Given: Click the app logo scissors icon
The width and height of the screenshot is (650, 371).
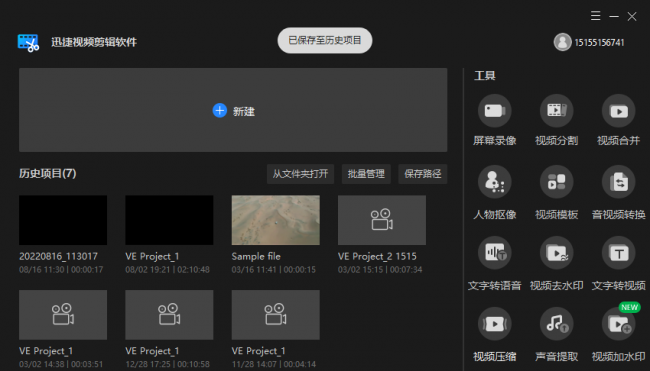Looking at the screenshot, I should tap(28, 42).
